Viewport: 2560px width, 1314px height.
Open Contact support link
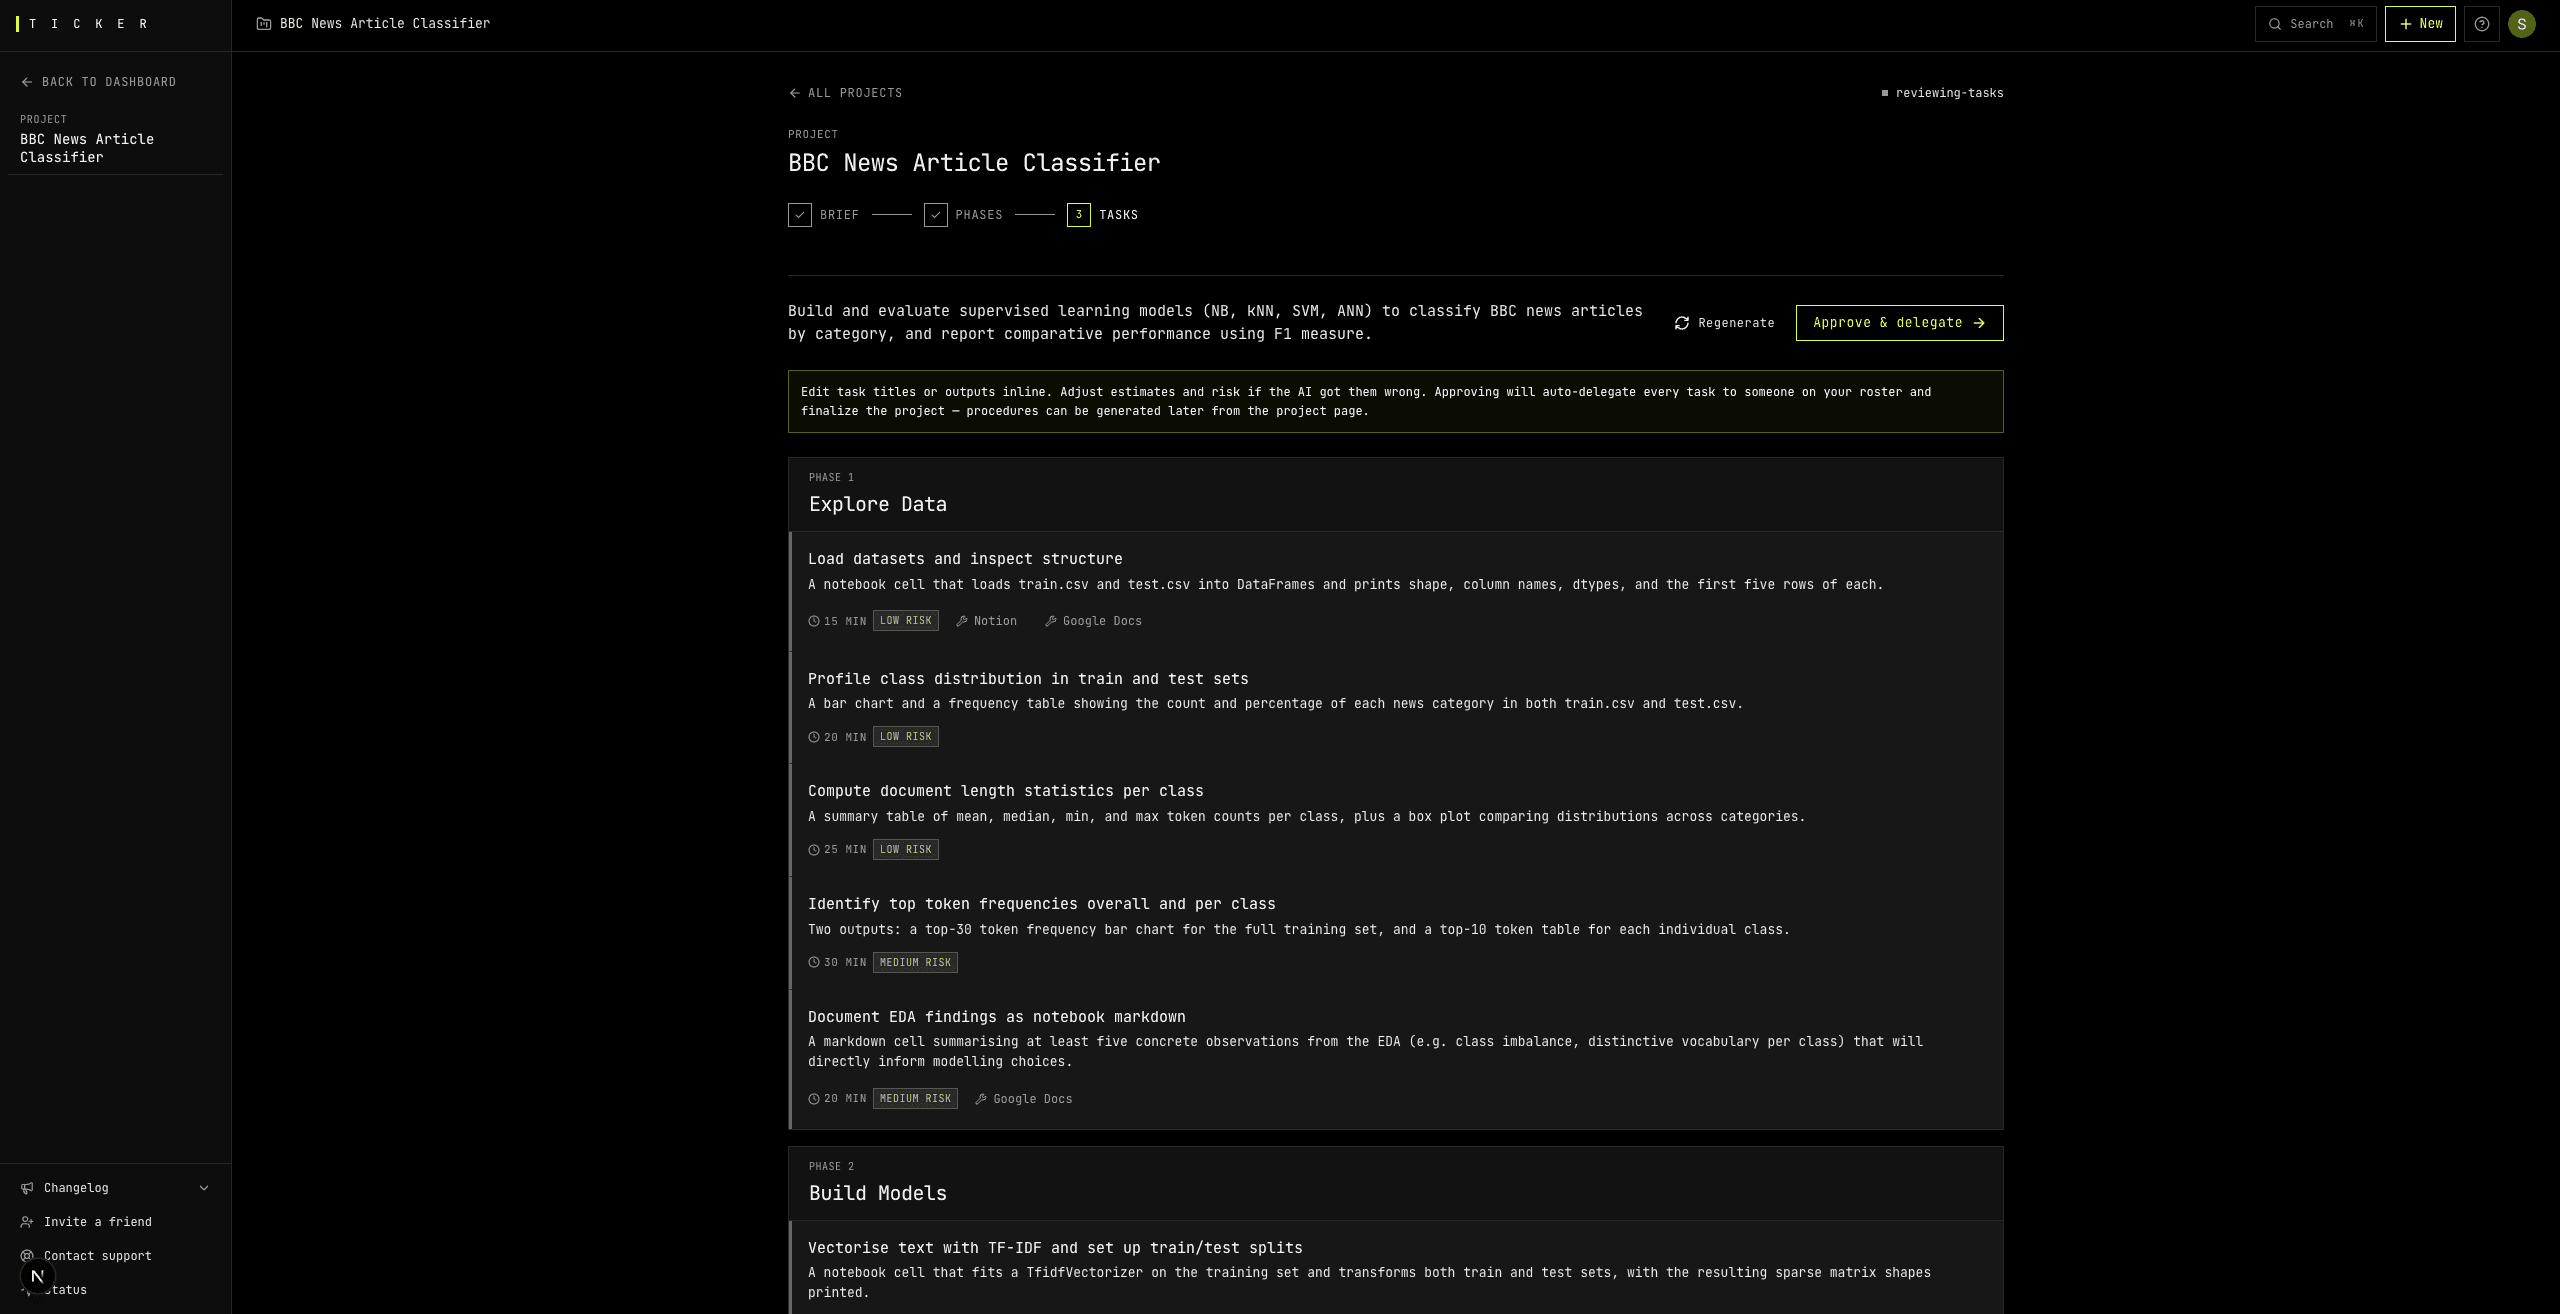coord(98,1256)
